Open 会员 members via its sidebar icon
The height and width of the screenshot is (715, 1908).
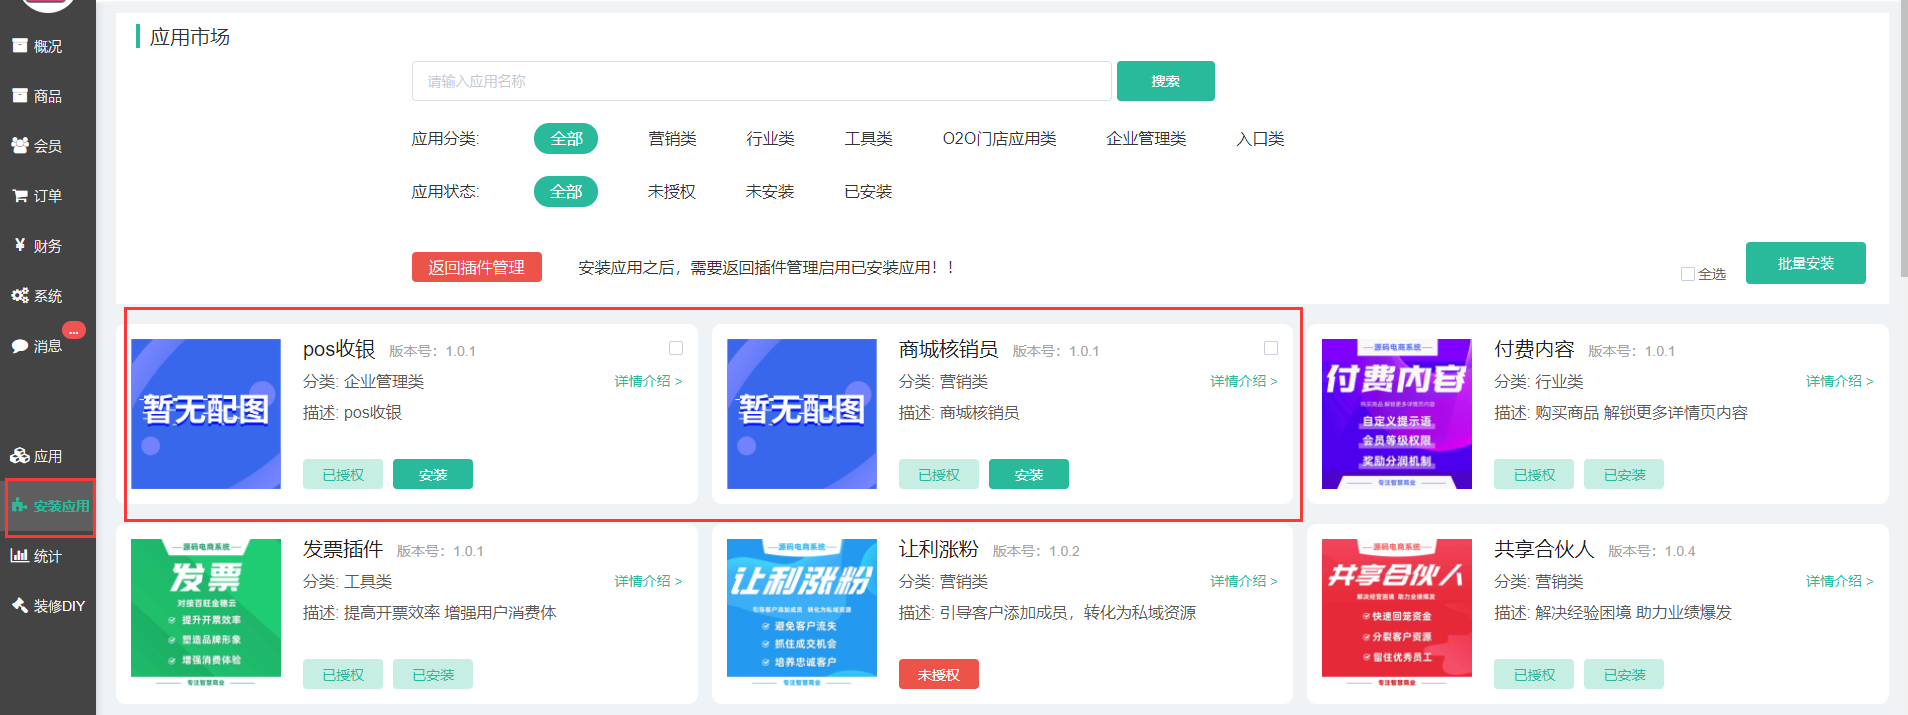[x=20, y=146]
